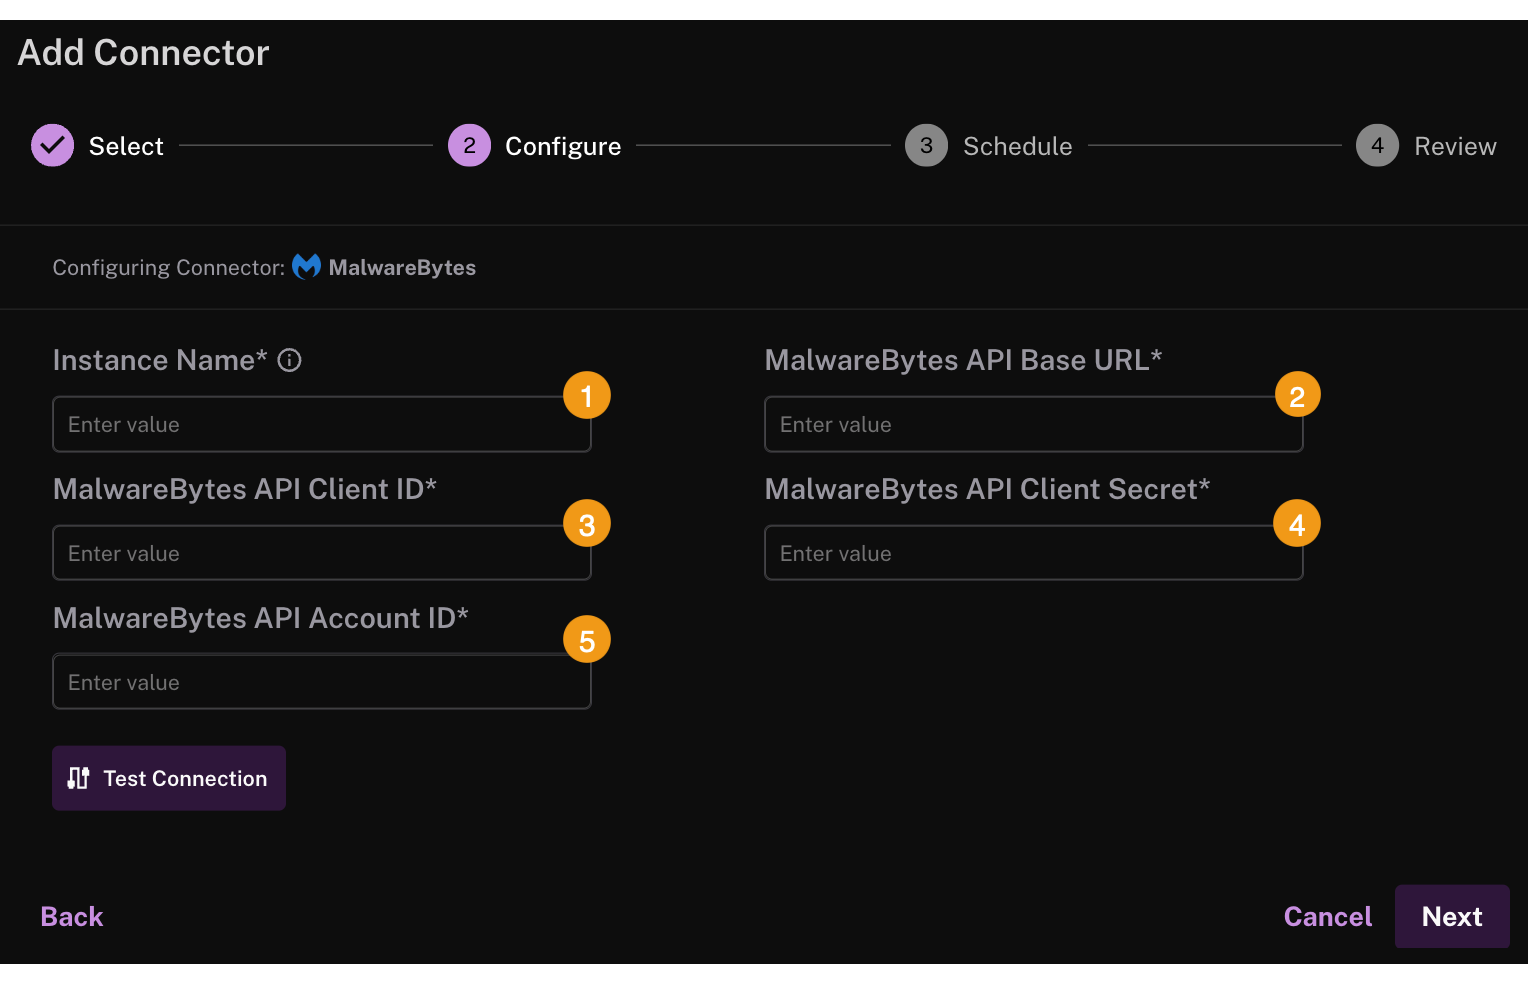The height and width of the screenshot is (988, 1528).
Task: Click the MalwareBytes API Client ID* label
Action: (245, 489)
